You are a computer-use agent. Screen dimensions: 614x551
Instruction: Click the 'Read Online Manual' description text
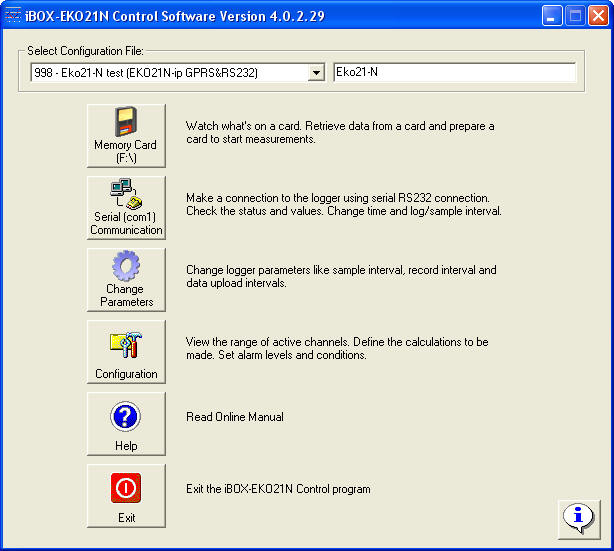pyautogui.click(x=235, y=417)
